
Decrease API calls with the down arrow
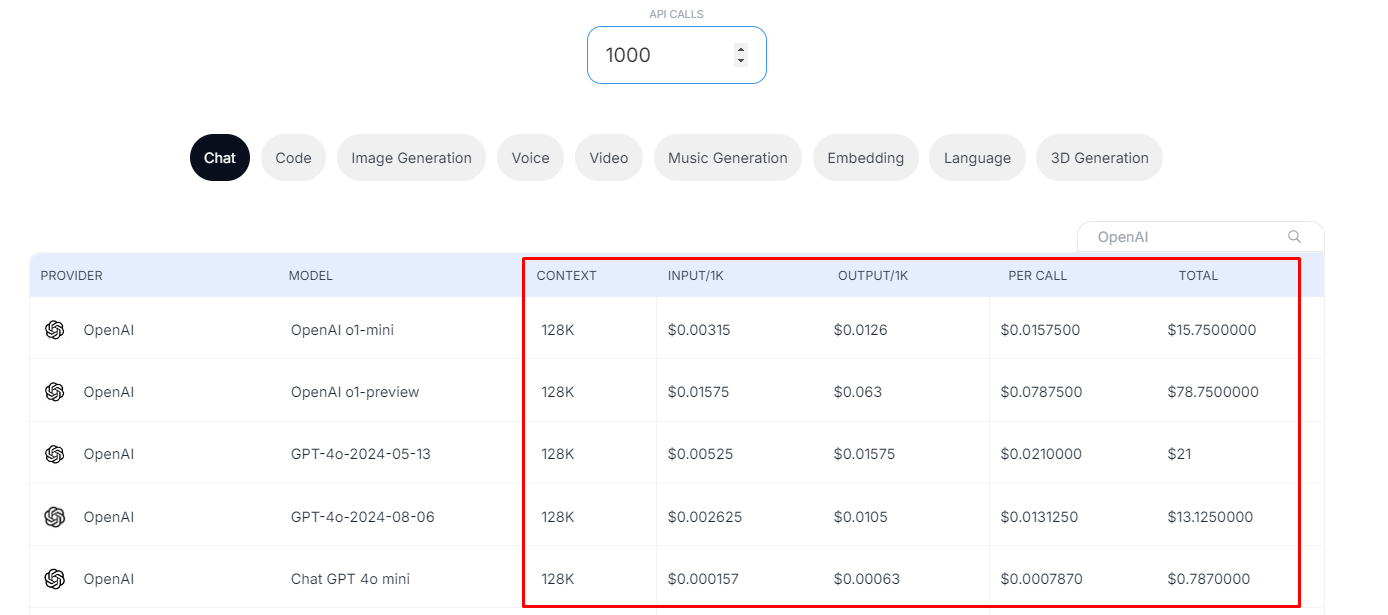[x=741, y=61]
